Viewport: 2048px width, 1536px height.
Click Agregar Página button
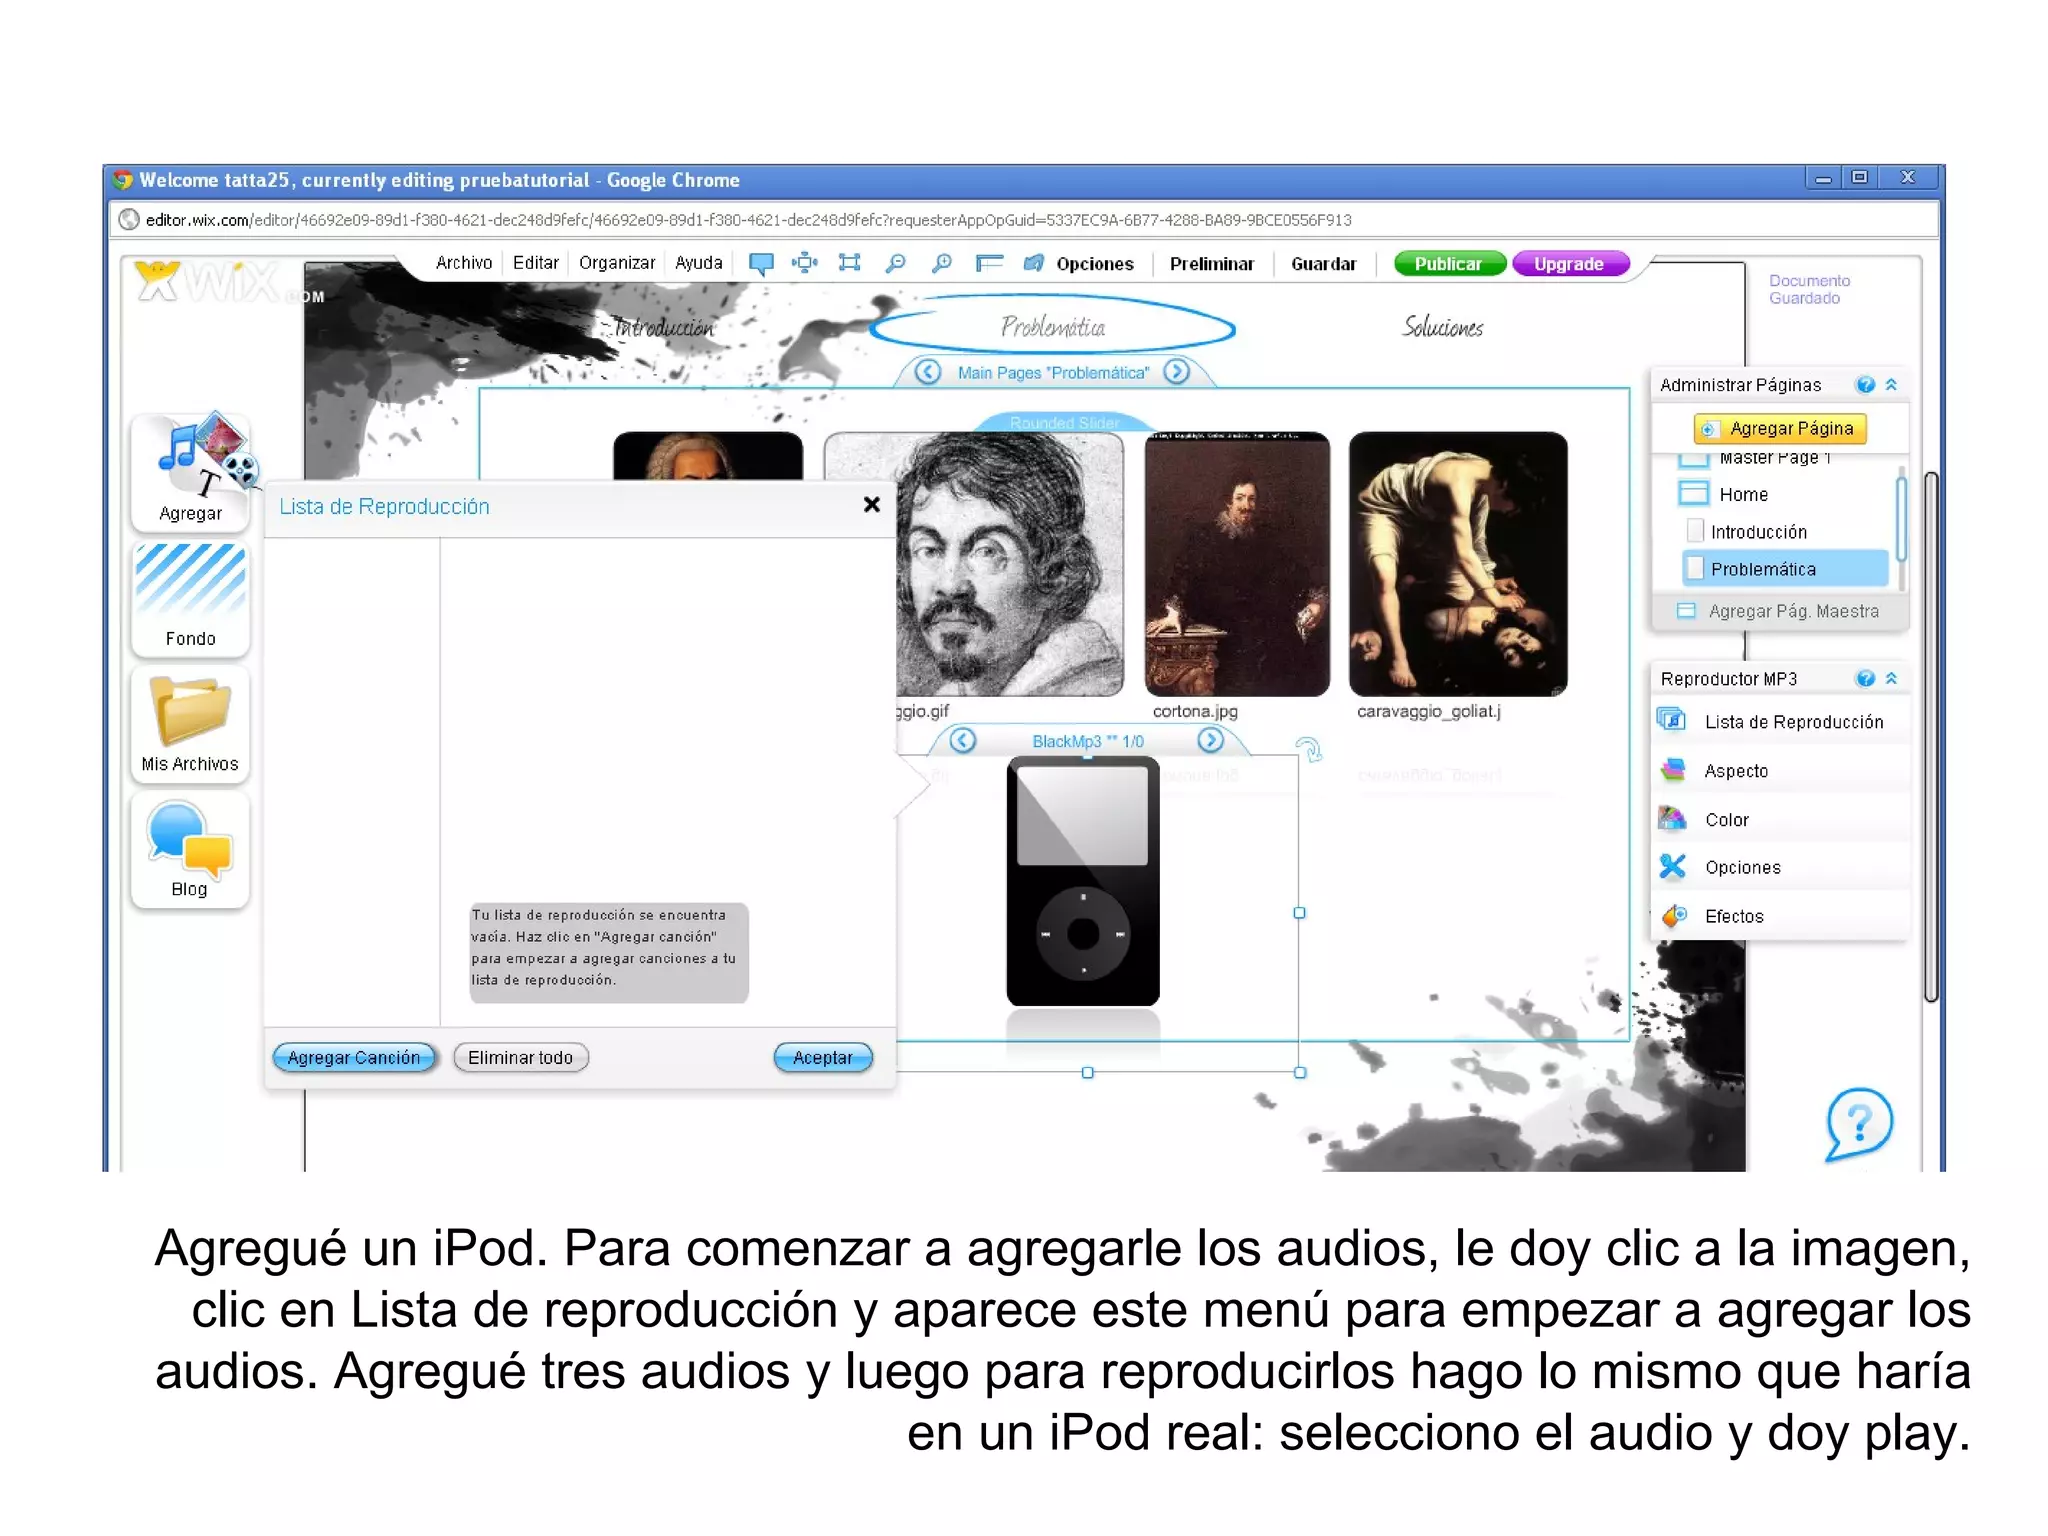click(1780, 428)
